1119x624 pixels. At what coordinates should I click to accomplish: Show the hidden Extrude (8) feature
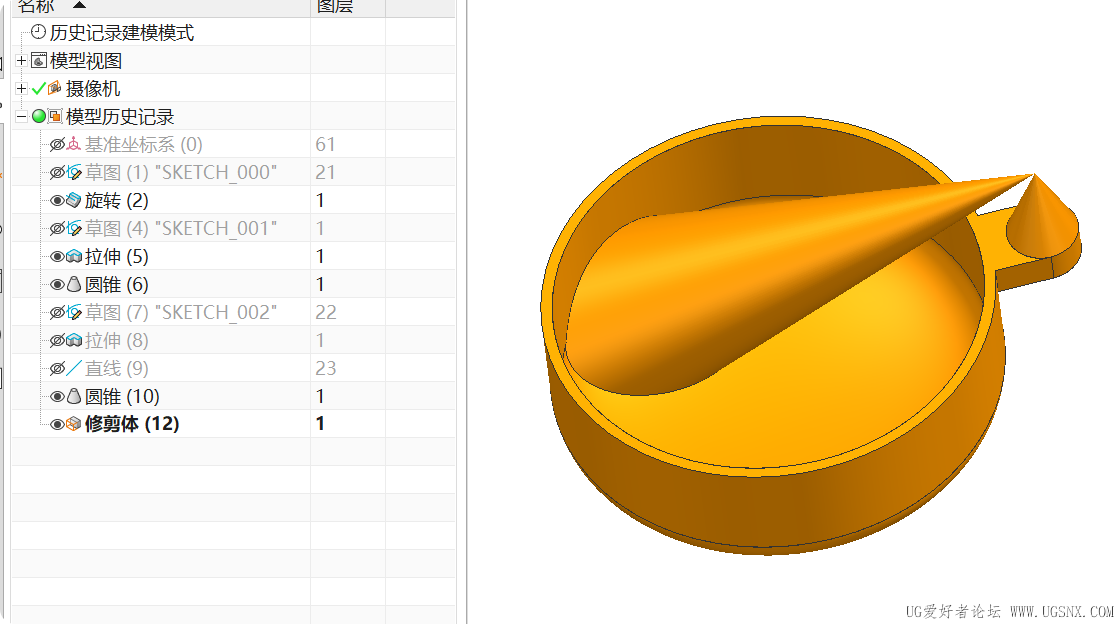[x=57, y=341]
